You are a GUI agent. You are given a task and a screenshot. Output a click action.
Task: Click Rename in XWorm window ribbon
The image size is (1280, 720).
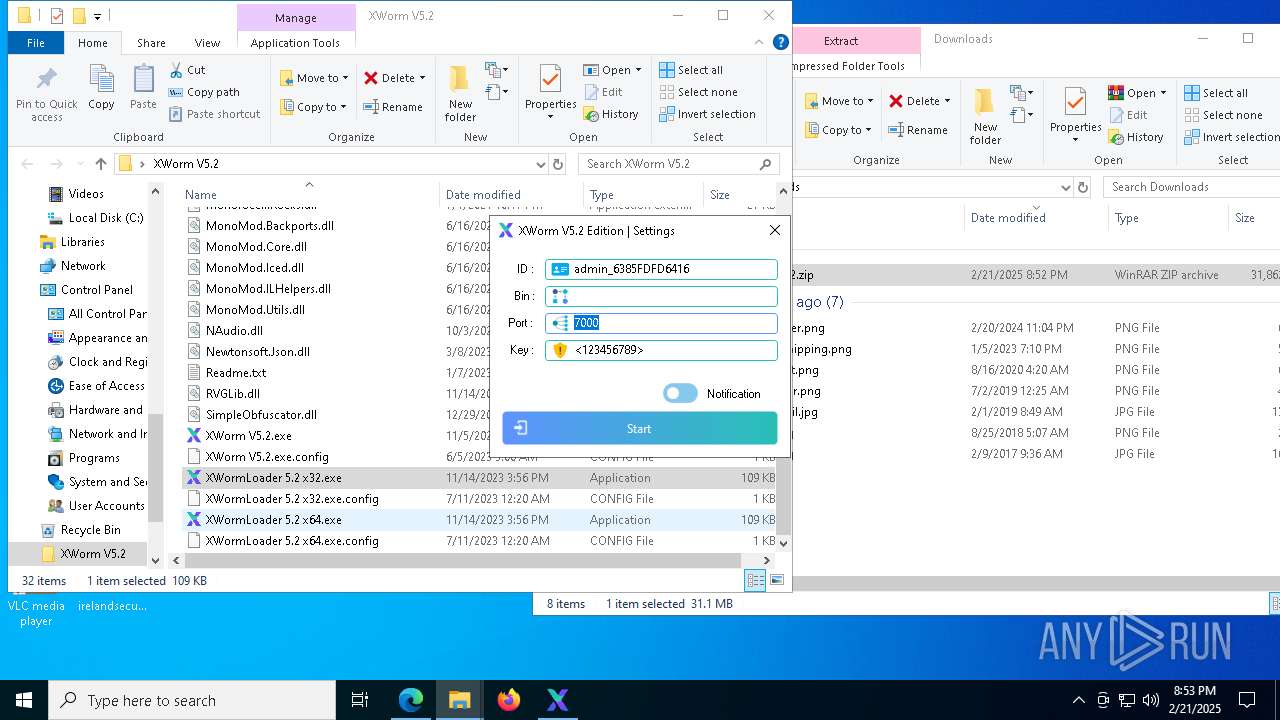tap(392, 107)
